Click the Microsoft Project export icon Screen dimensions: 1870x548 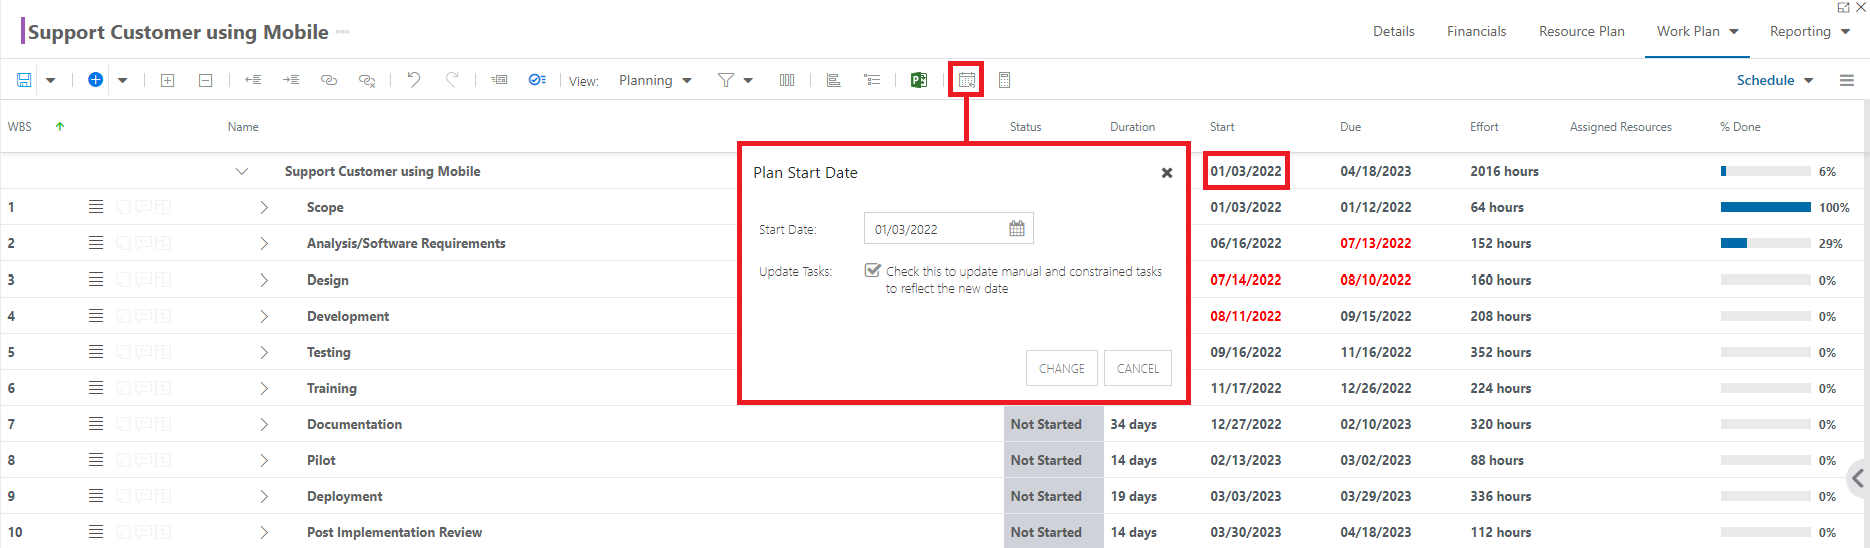919,80
